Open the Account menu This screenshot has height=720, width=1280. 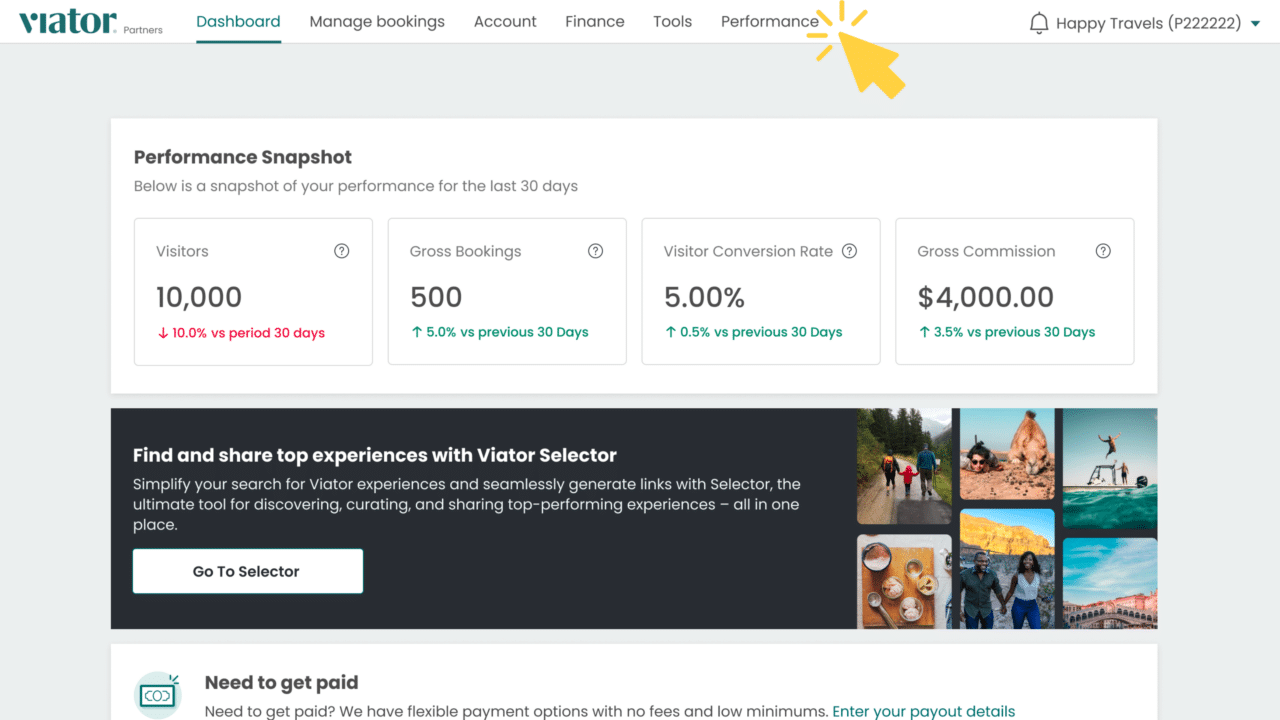click(x=505, y=21)
